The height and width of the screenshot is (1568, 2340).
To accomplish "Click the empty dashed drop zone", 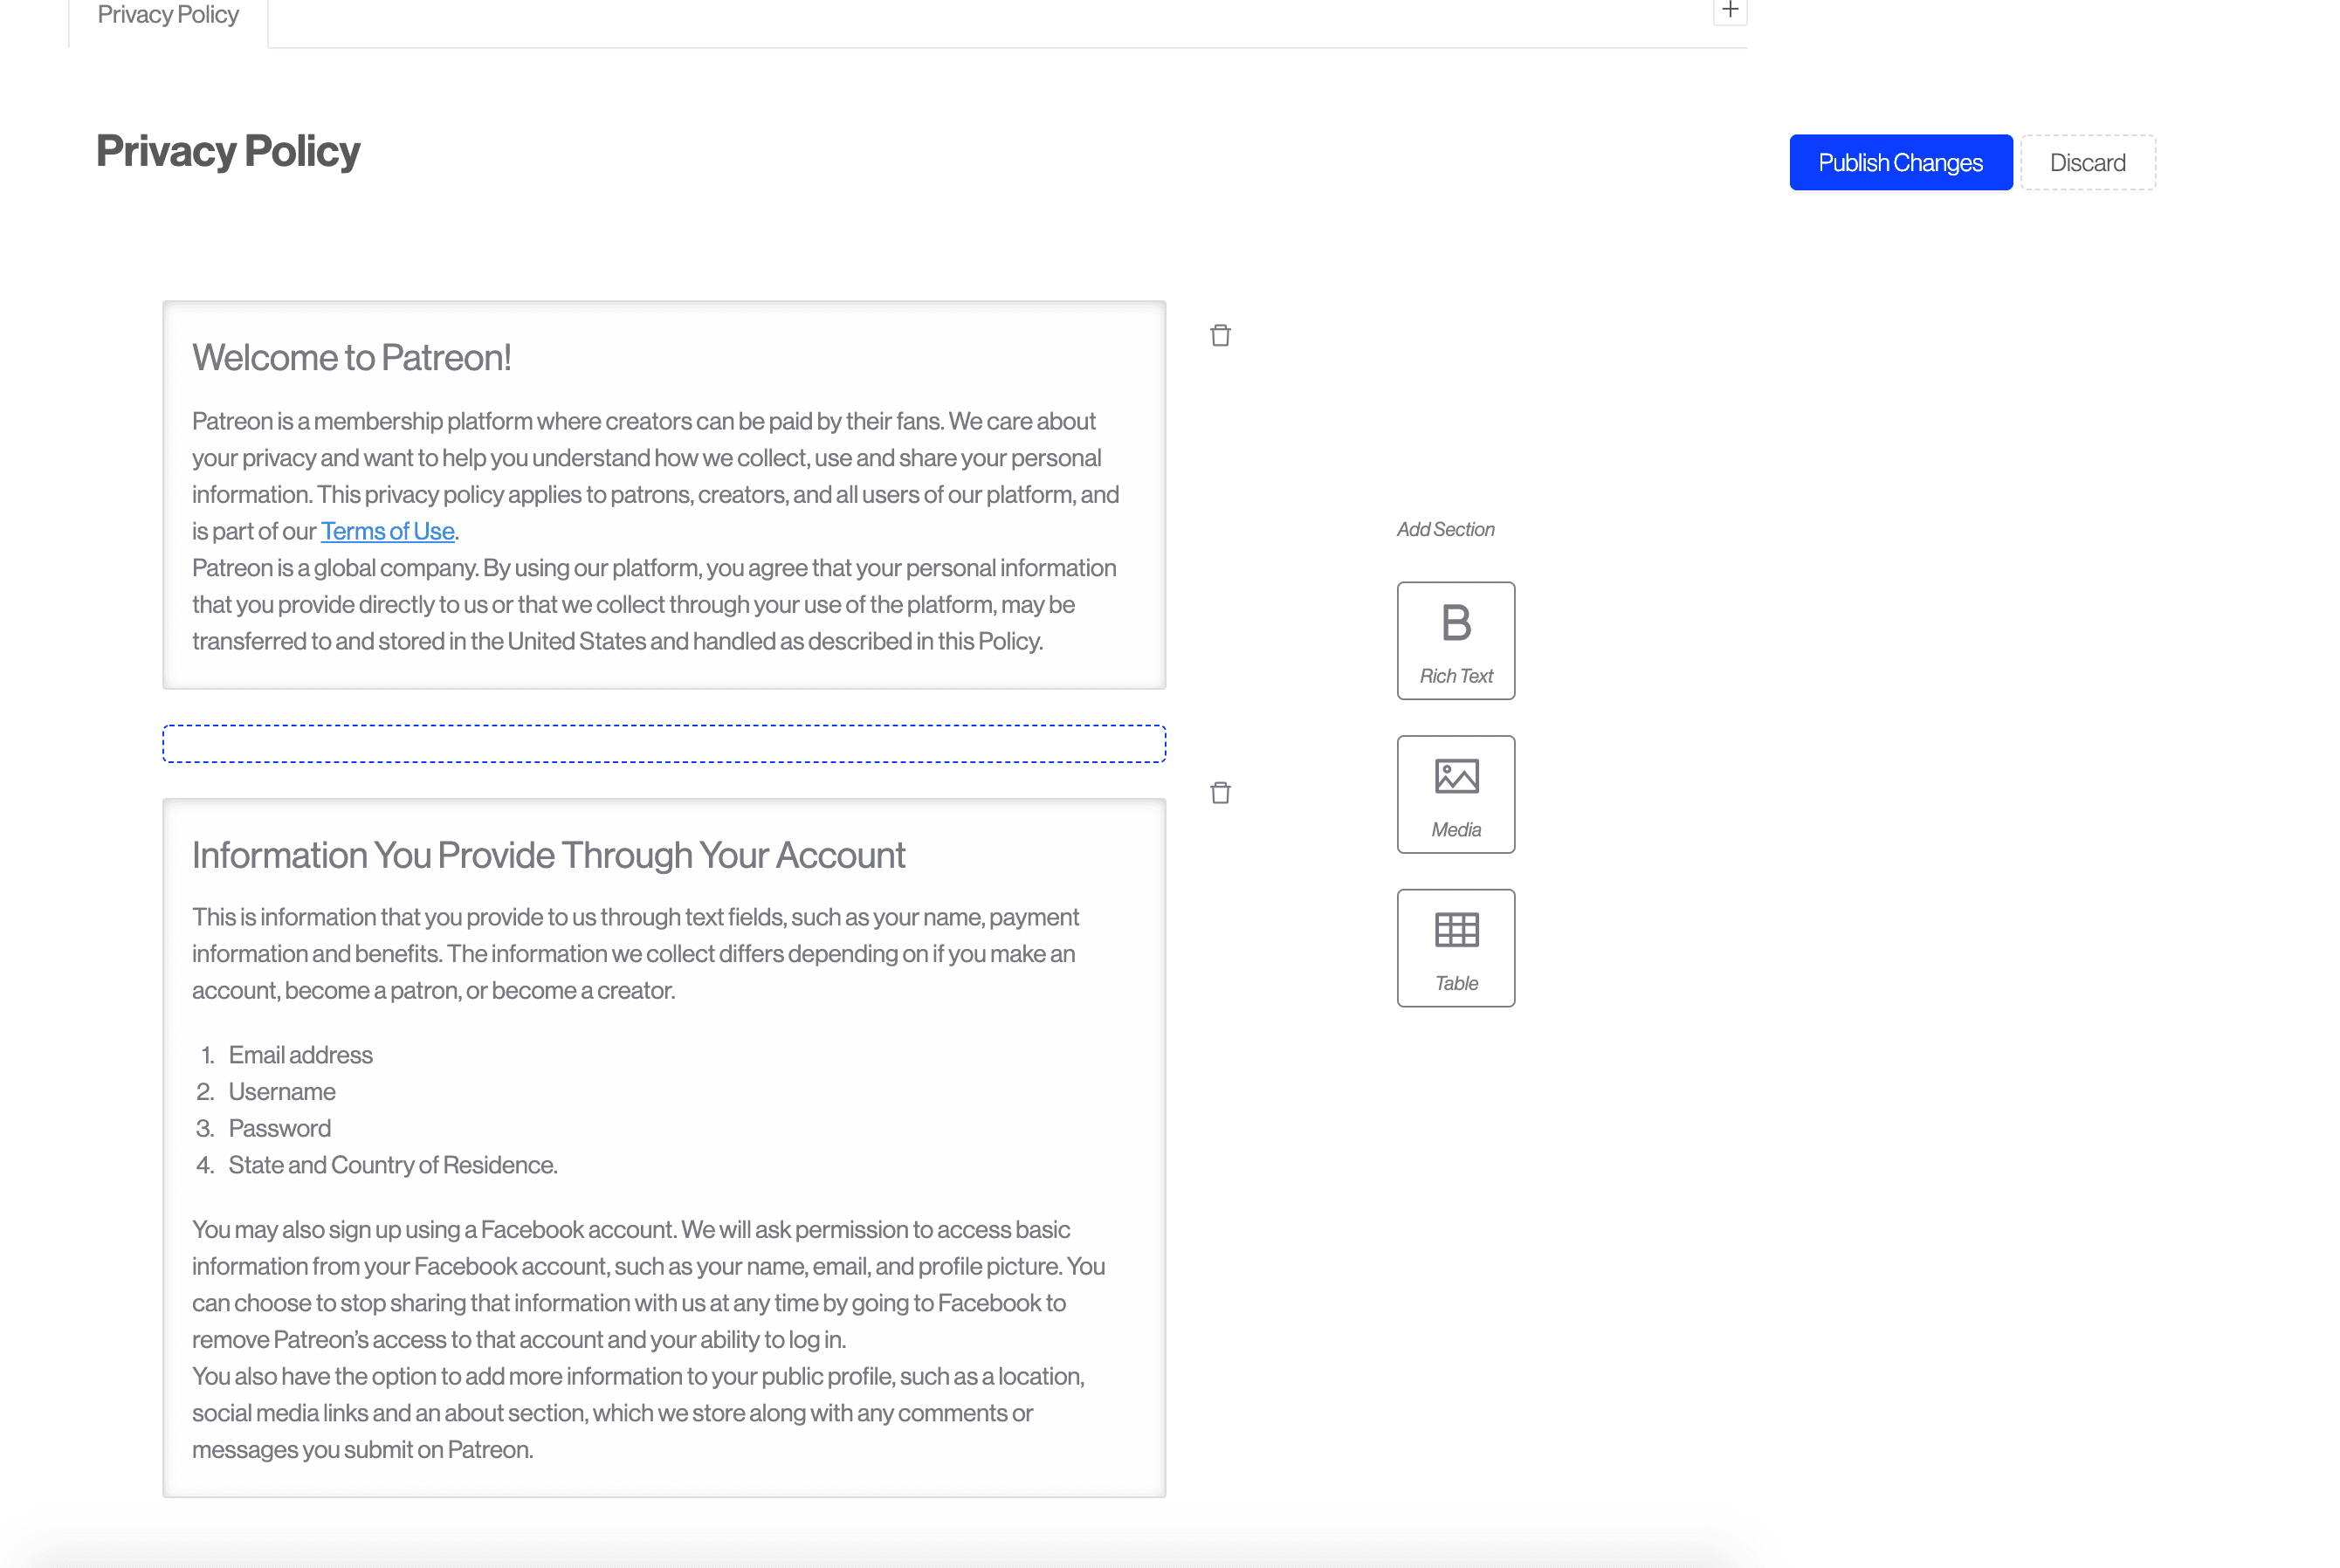I will (x=664, y=744).
